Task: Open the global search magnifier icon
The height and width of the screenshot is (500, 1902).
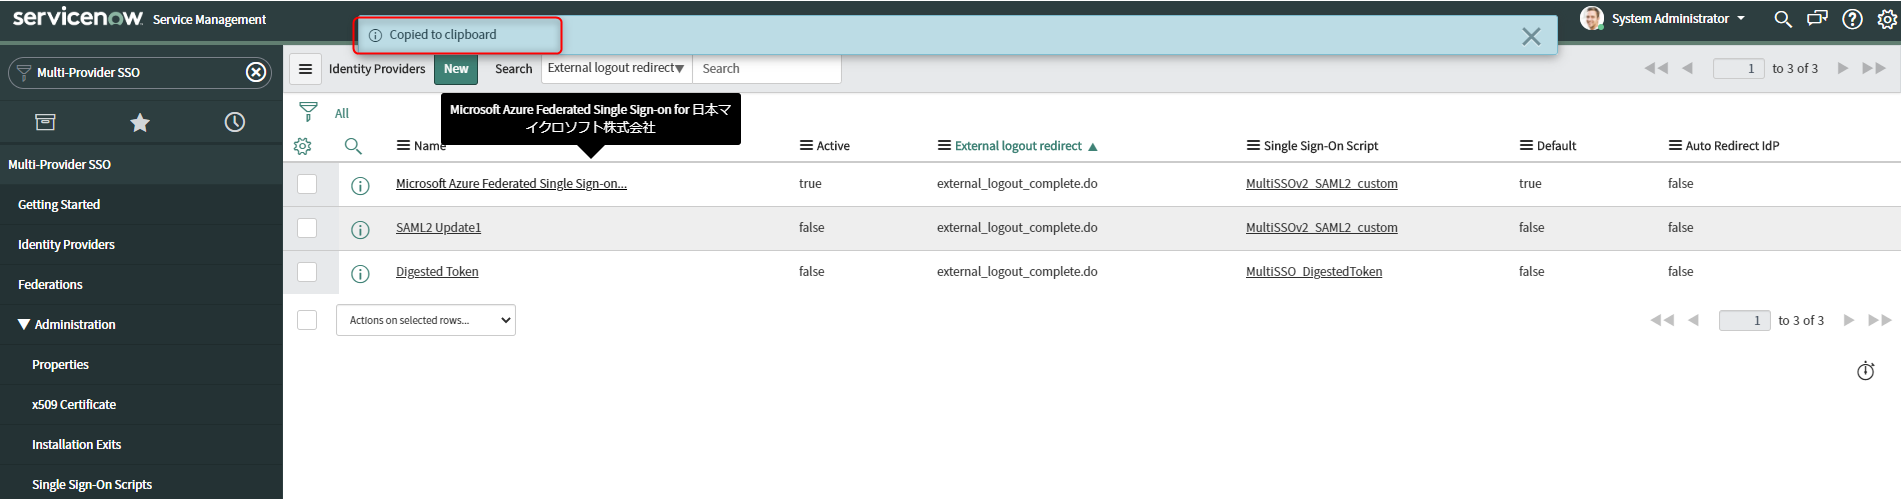Action: pos(1782,19)
